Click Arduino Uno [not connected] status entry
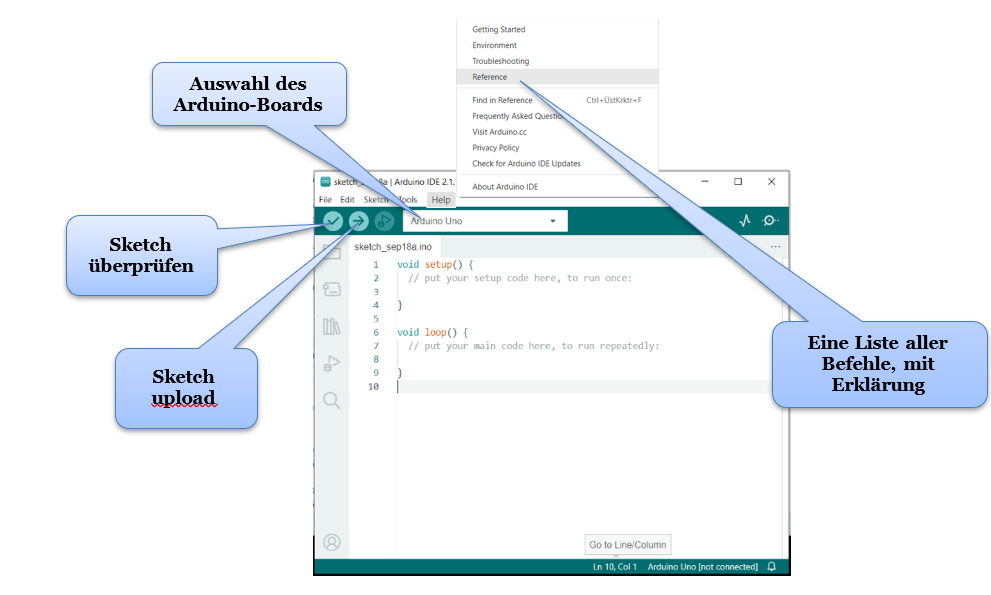The image size is (991, 595). tap(702, 567)
